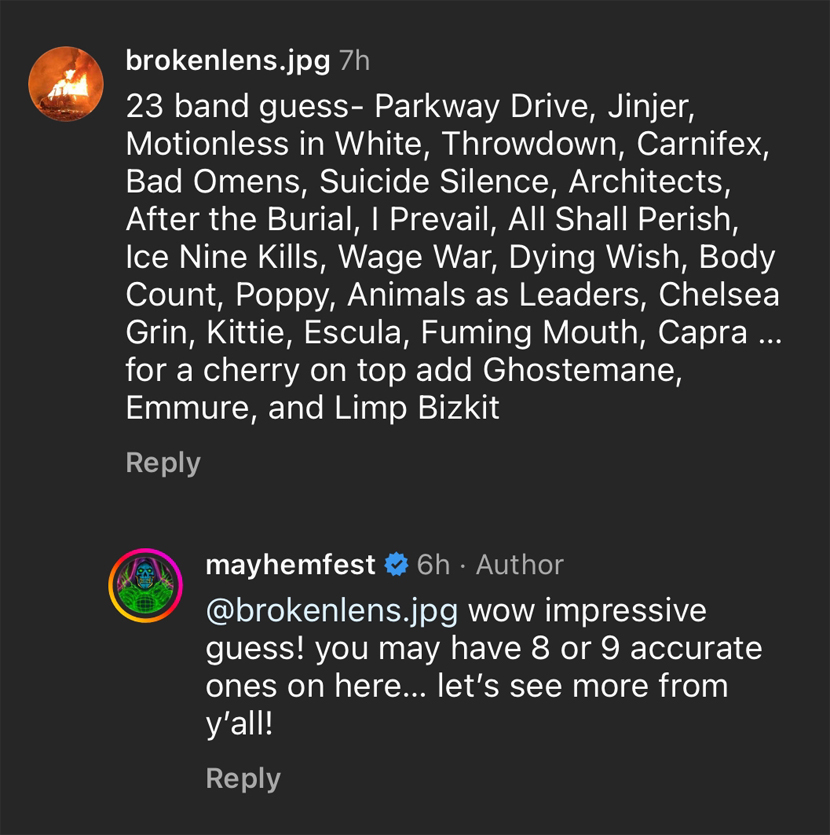The height and width of the screenshot is (835, 830).
Task: Tap "y'all!" ending mayhemfest's reply
Action: pos(239,723)
